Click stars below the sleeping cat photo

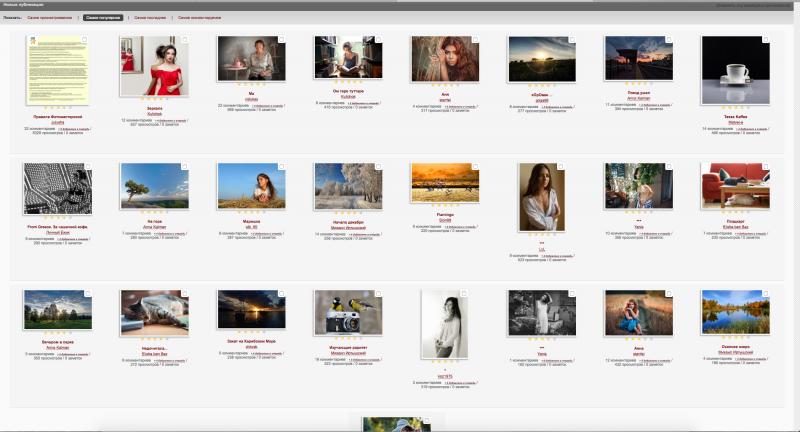point(155,339)
